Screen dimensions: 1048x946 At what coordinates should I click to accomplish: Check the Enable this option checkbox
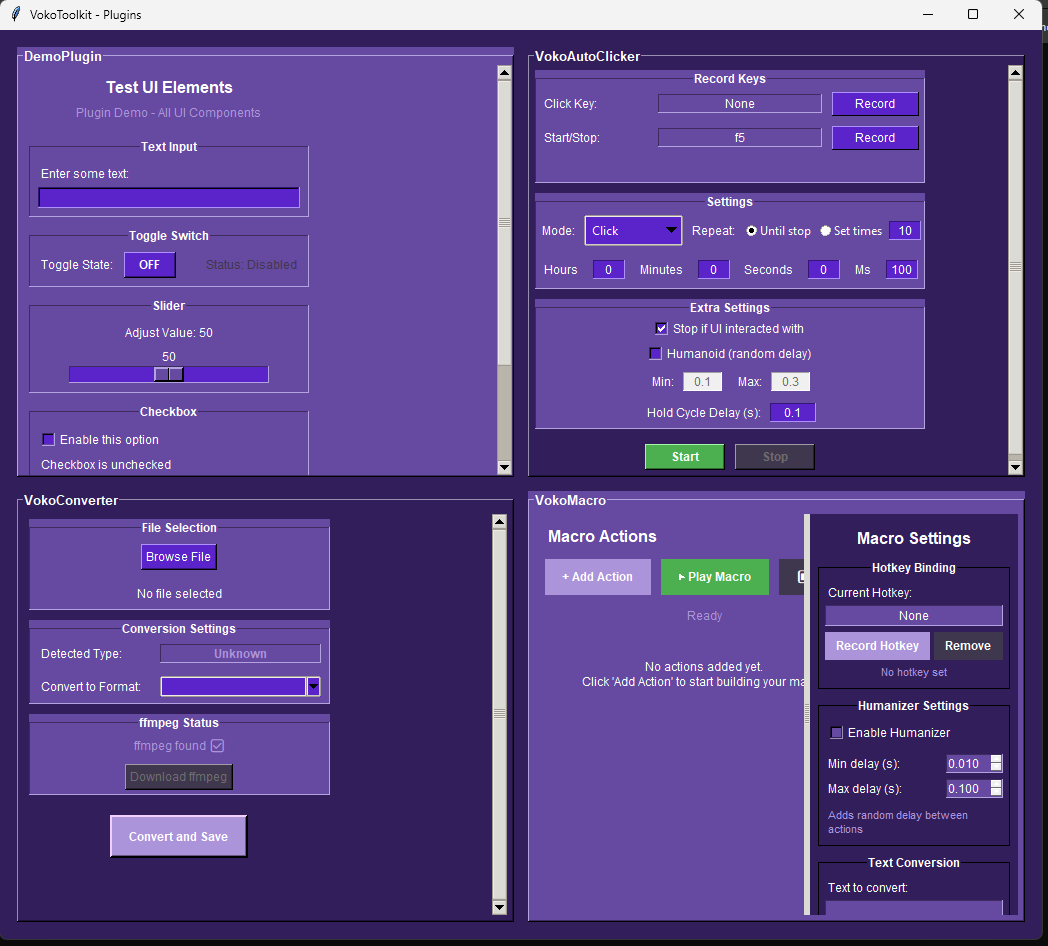(48, 439)
